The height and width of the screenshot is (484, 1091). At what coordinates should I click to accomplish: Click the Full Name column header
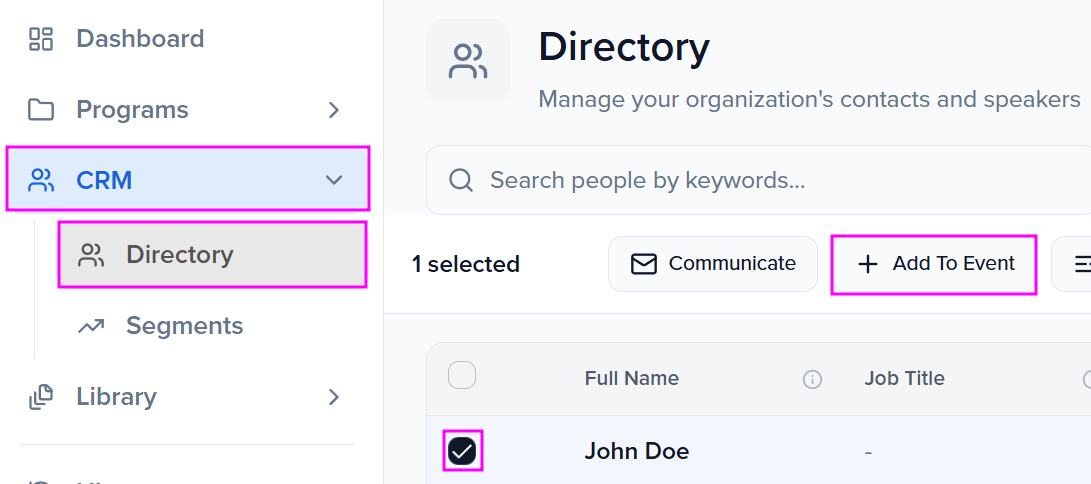(x=632, y=378)
